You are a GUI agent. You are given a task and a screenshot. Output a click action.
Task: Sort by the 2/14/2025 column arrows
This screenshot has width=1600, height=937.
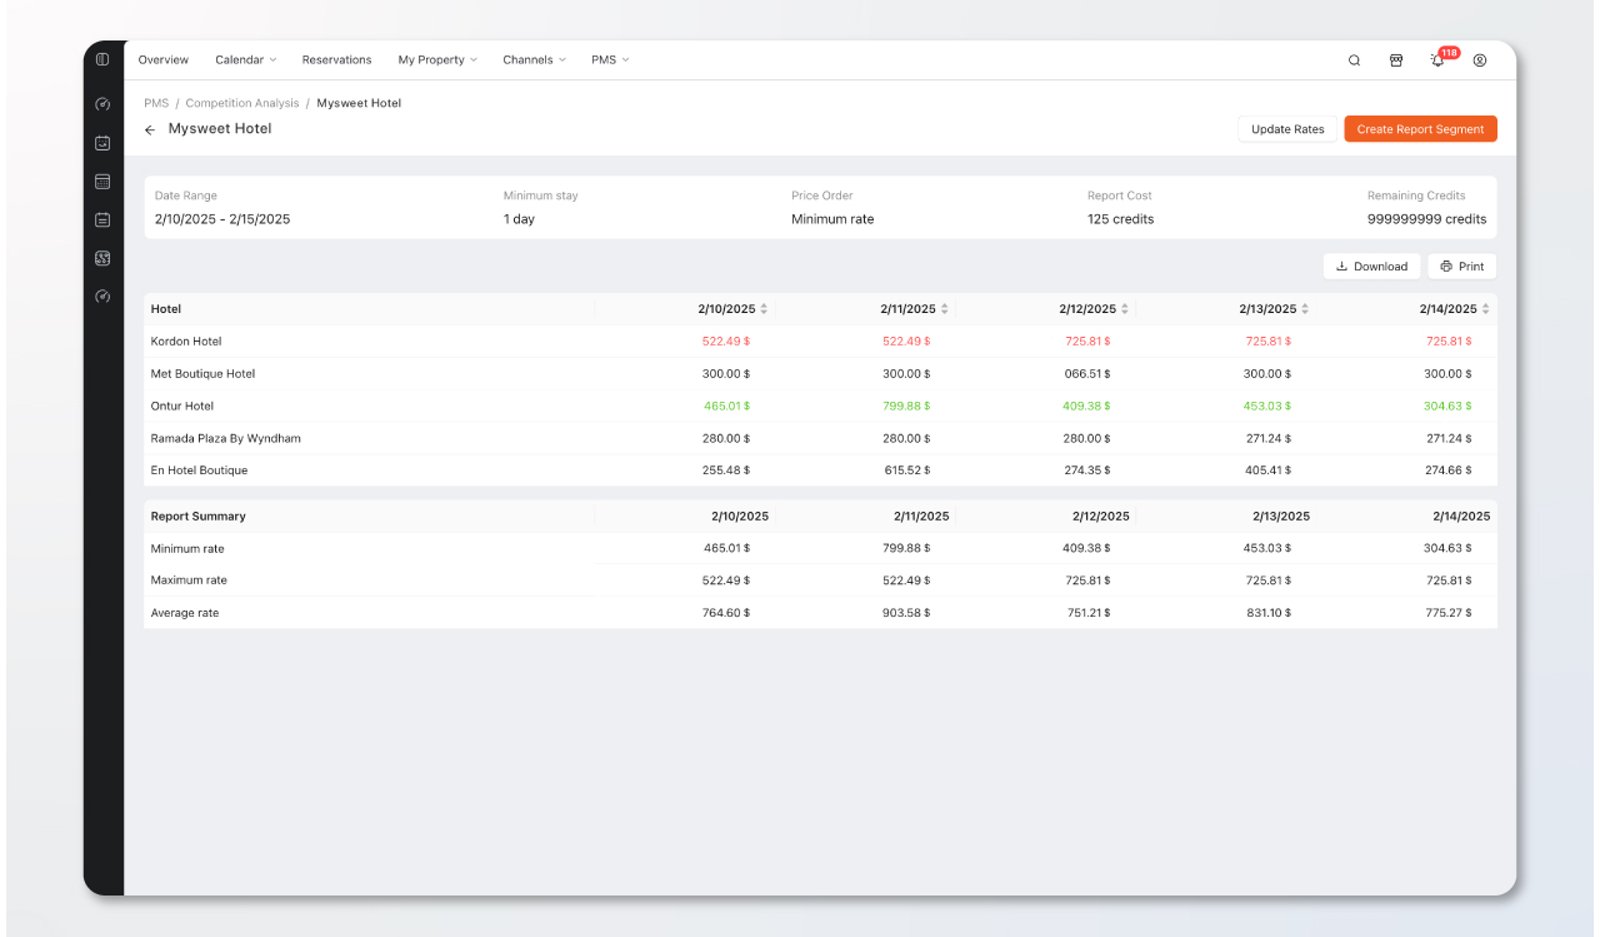click(1486, 309)
